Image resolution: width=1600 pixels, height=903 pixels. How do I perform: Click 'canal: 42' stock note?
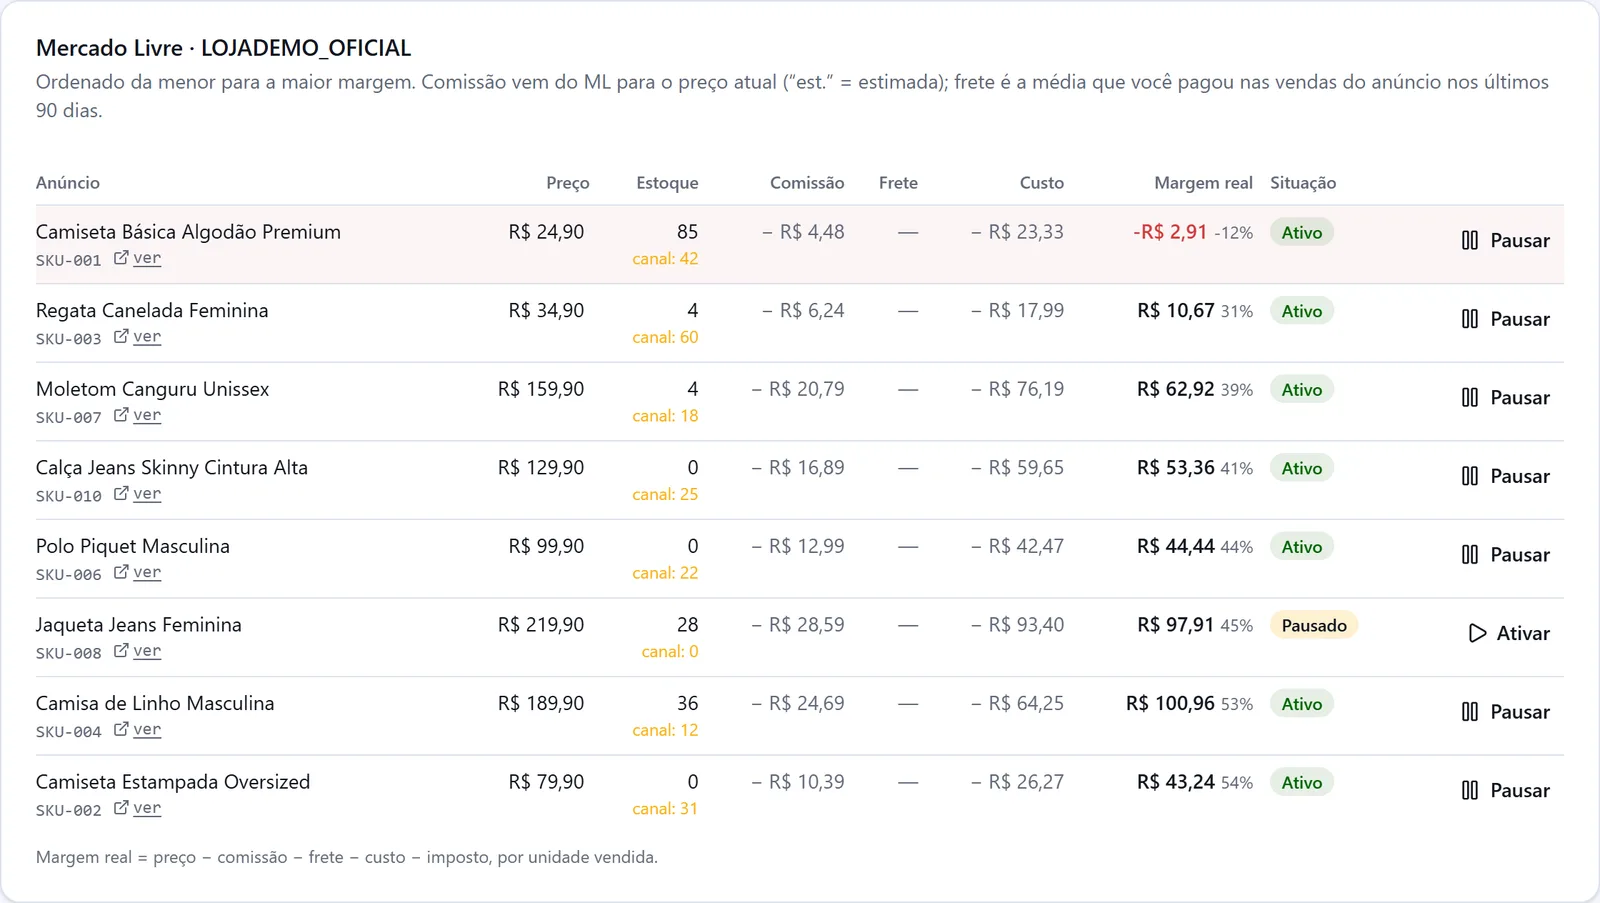[x=665, y=259]
